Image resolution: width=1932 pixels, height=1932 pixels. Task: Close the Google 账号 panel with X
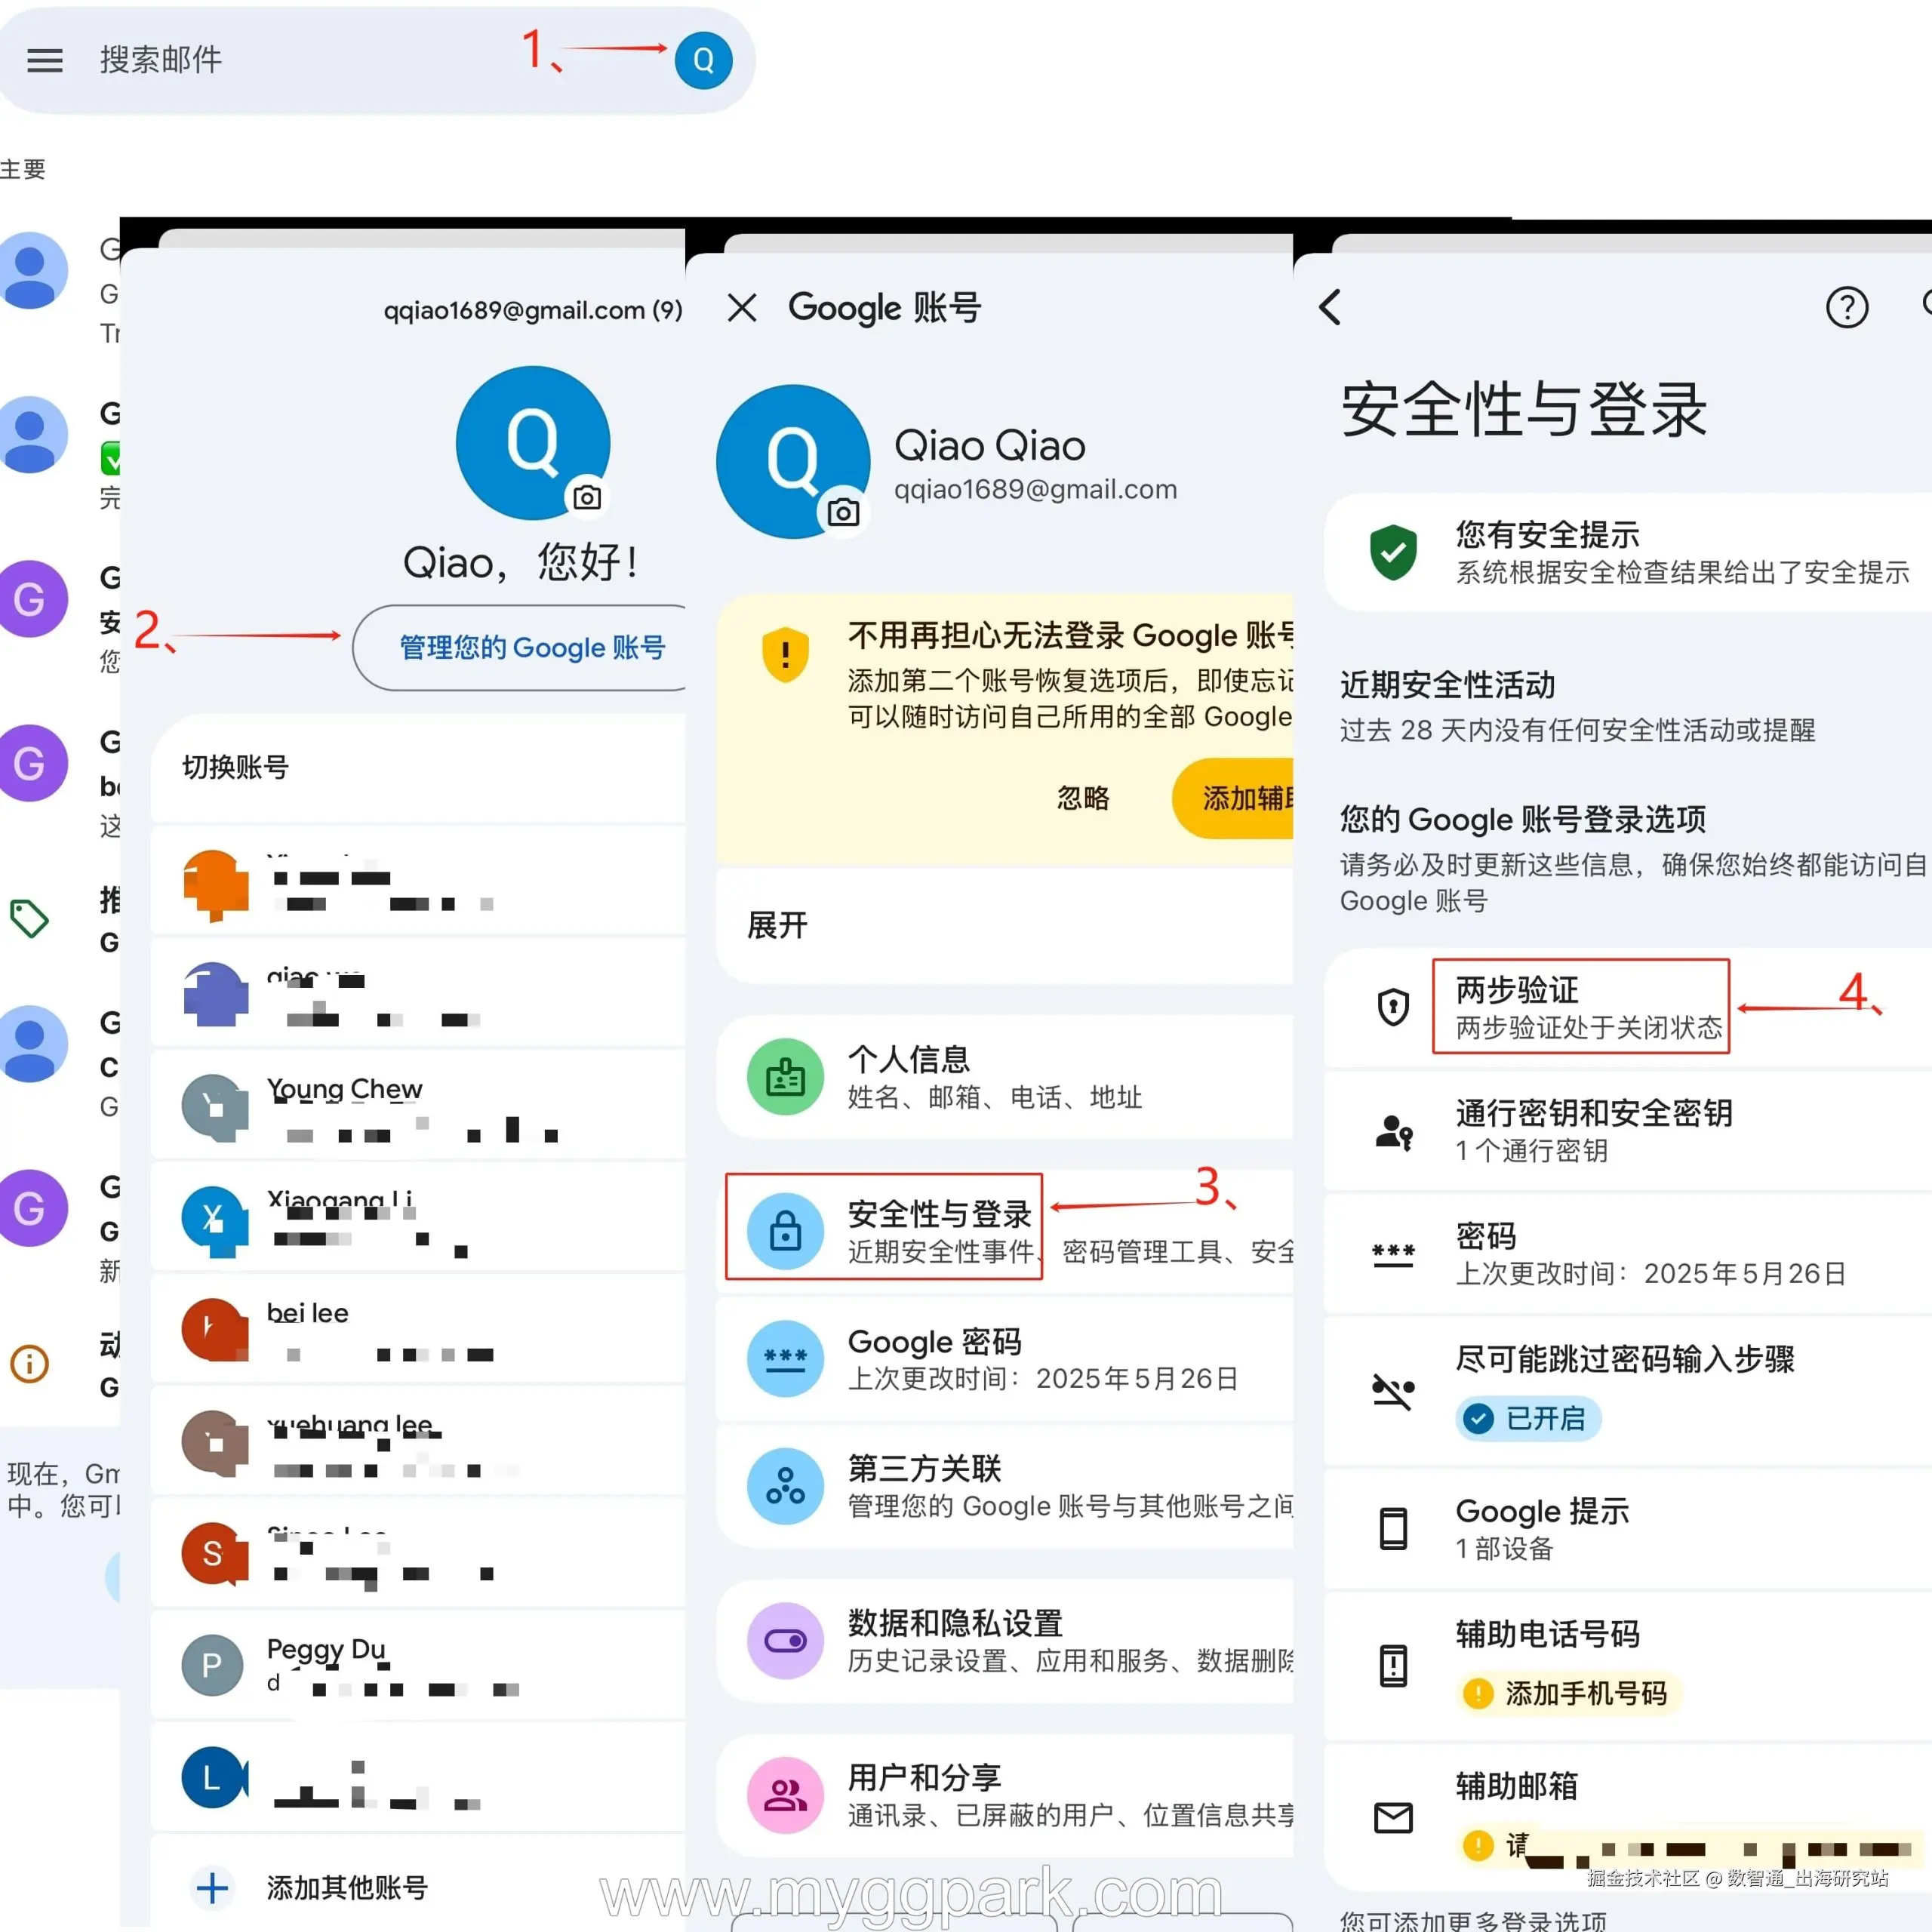[742, 307]
